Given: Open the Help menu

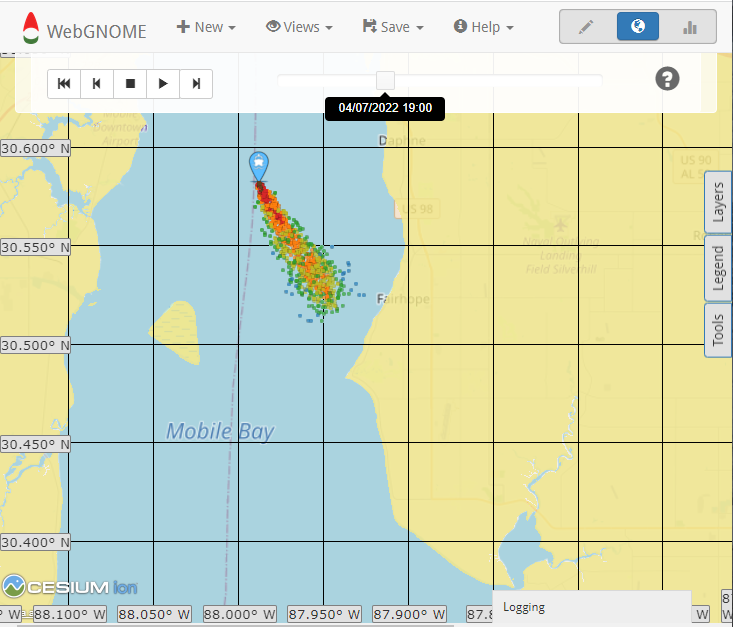Looking at the screenshot, I should click(x=483, y=27).
